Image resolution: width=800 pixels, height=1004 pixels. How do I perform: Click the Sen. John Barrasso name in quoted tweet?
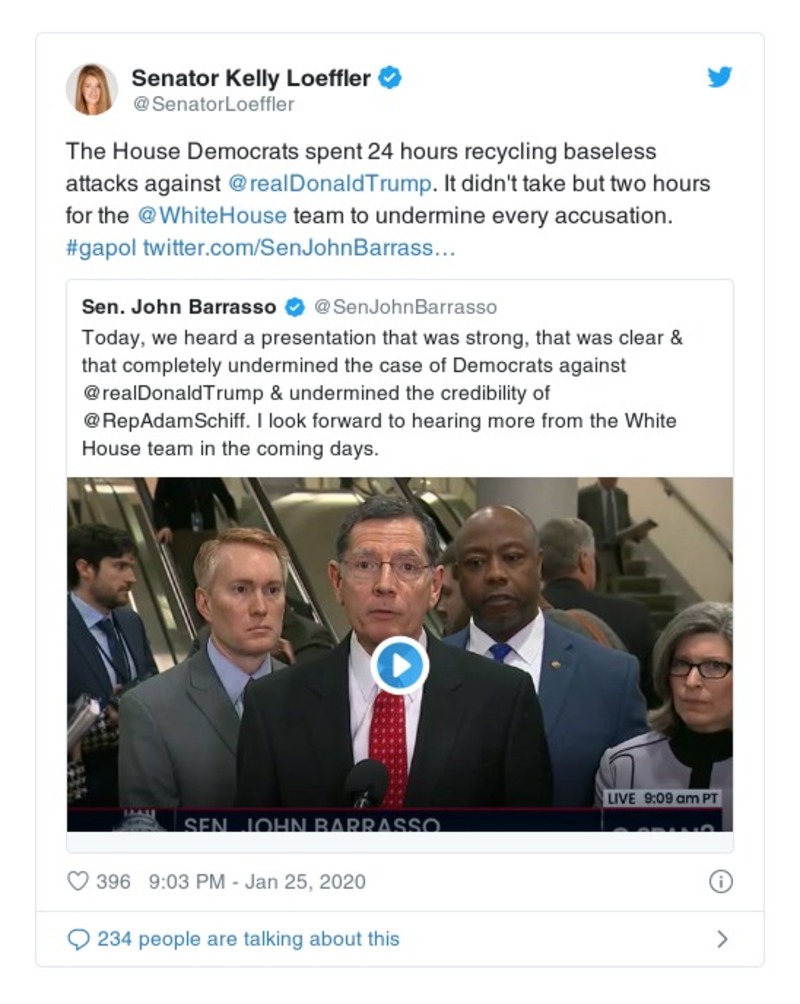pos(179,307)
